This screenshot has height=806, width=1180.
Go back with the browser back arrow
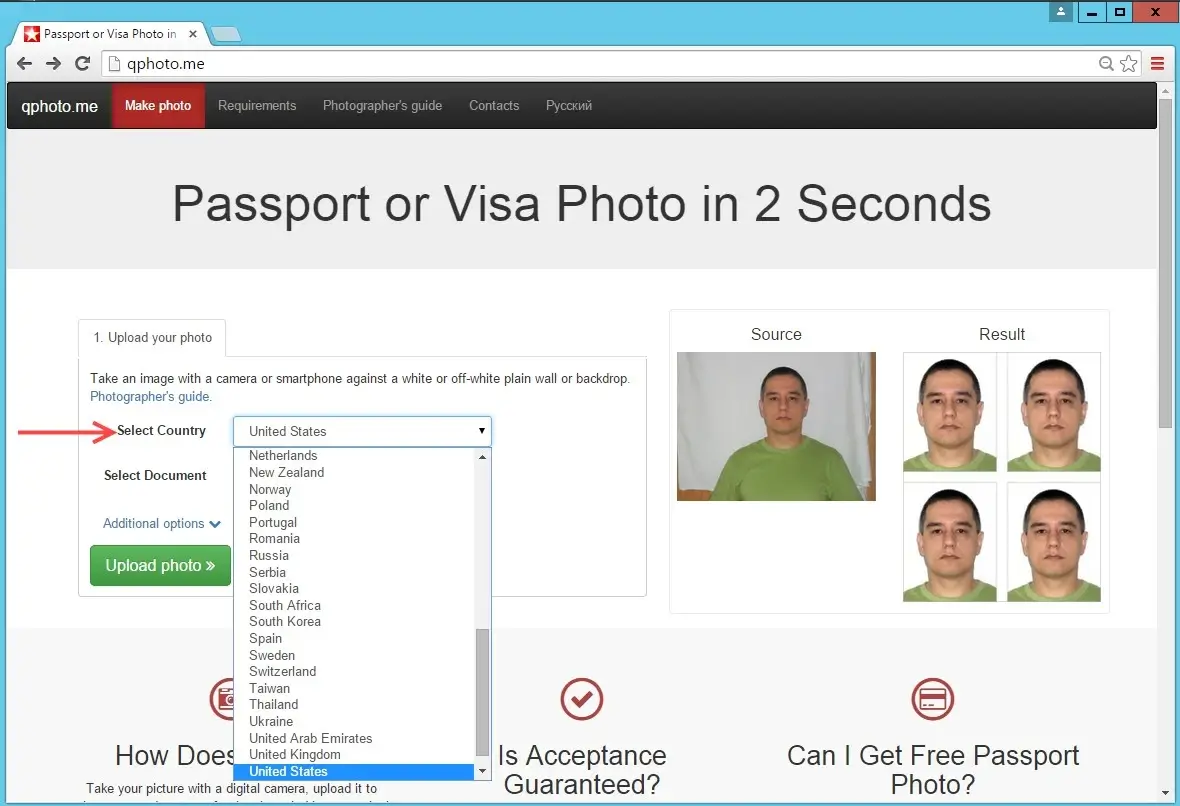click(x=24, y=64)
